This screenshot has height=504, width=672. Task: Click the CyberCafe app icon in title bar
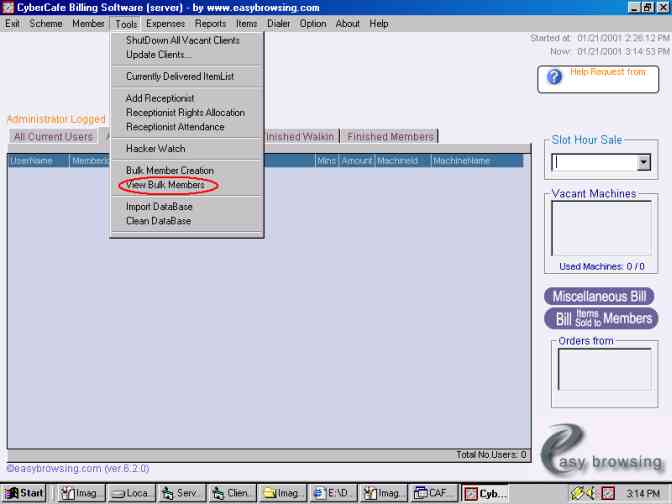click(8, 7)
